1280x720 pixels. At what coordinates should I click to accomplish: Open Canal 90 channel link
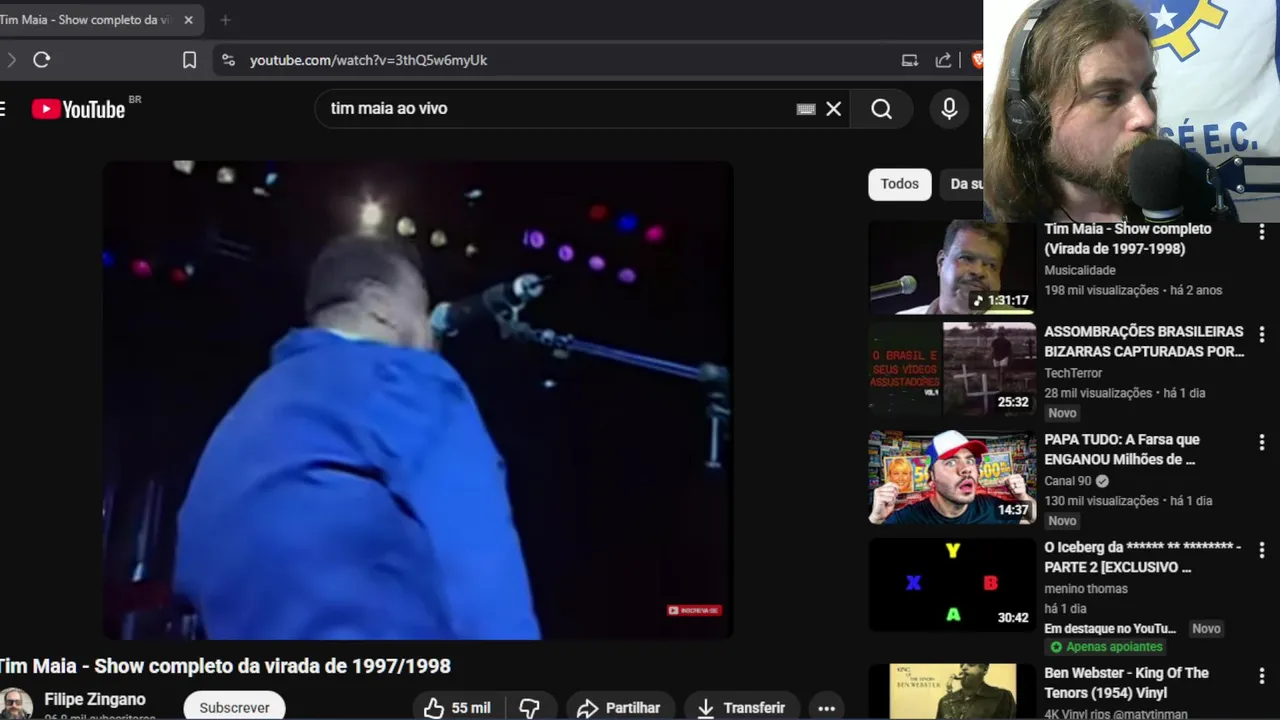tap(1068, 481)
